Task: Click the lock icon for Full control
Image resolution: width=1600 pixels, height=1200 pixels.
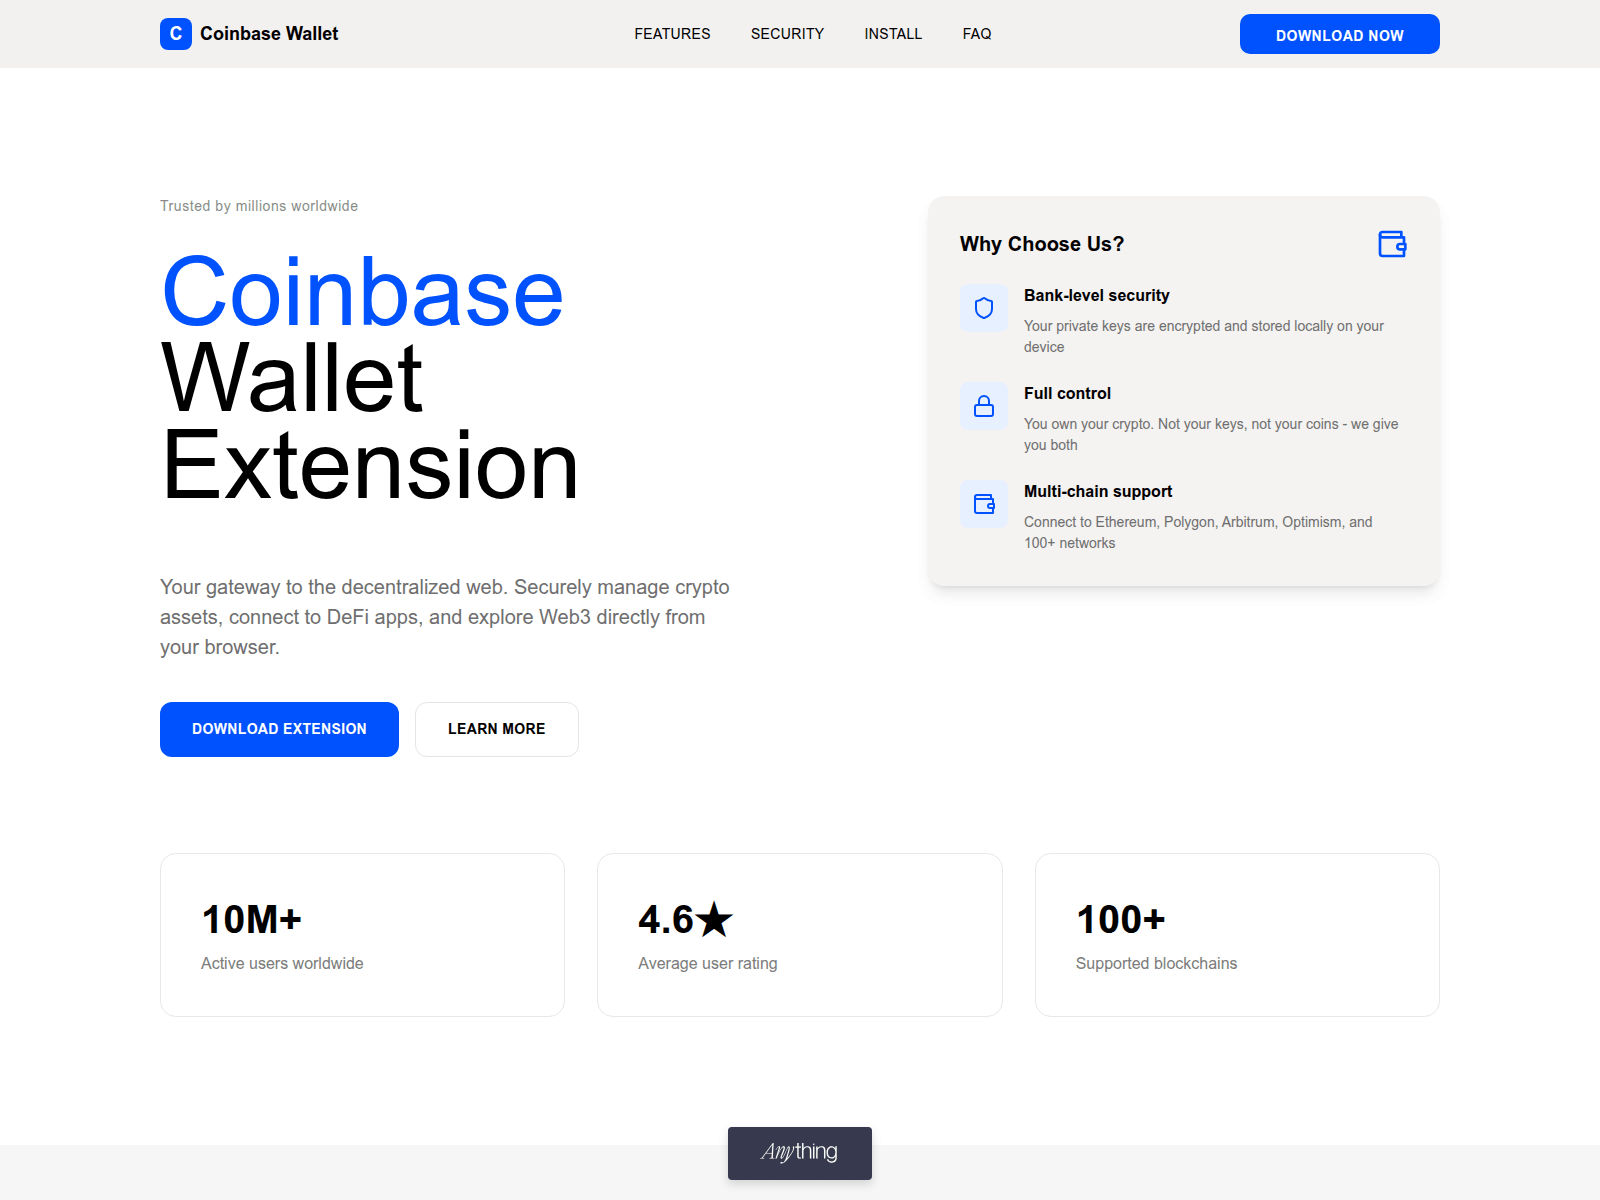Action: (x=984, y=406)
